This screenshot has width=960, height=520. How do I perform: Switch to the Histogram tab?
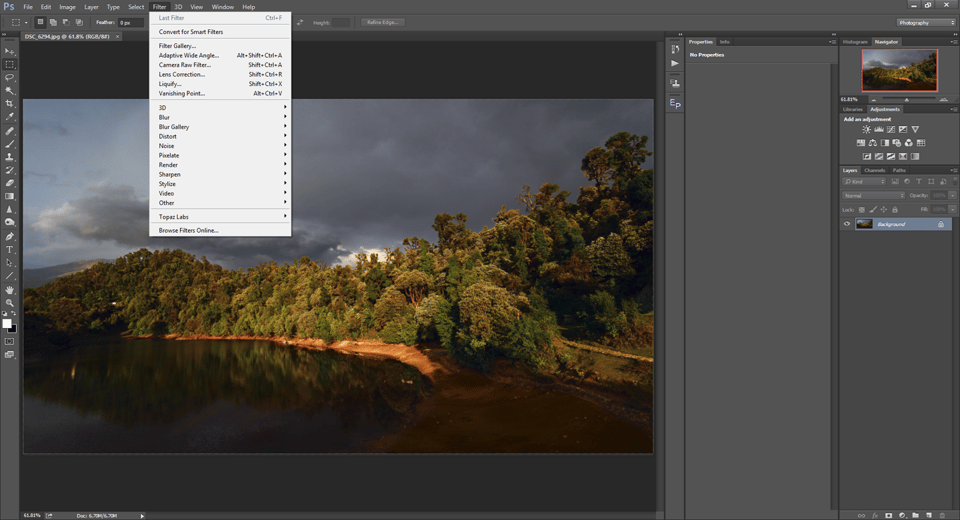855,42
